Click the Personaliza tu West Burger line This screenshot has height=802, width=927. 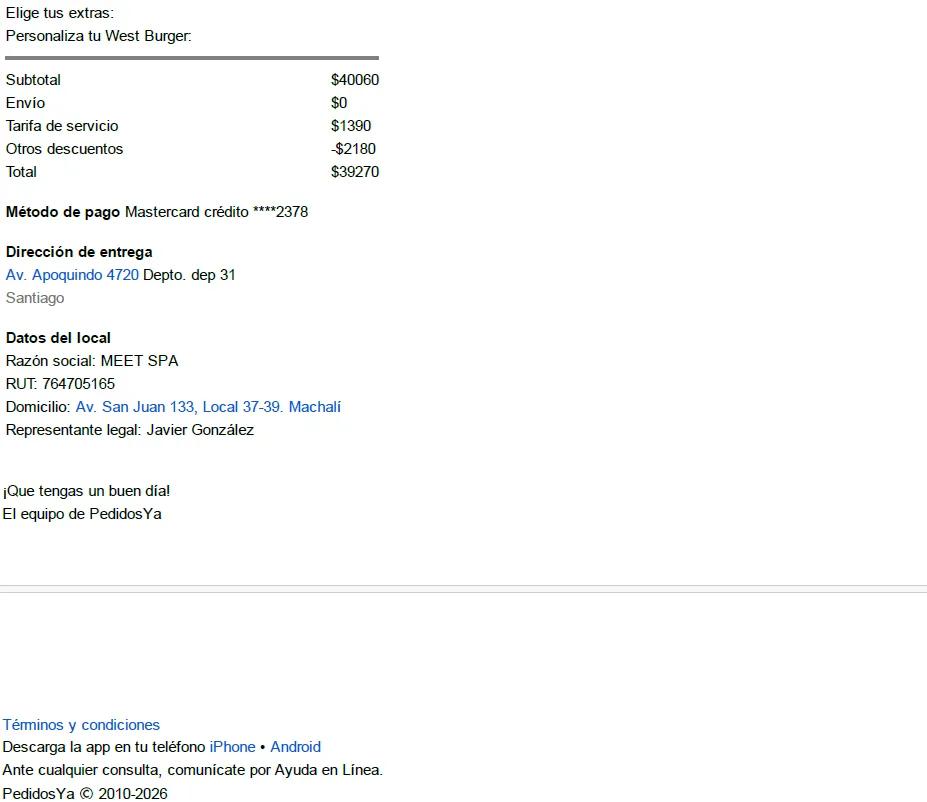pyautogui.click(x=99, y=36)
